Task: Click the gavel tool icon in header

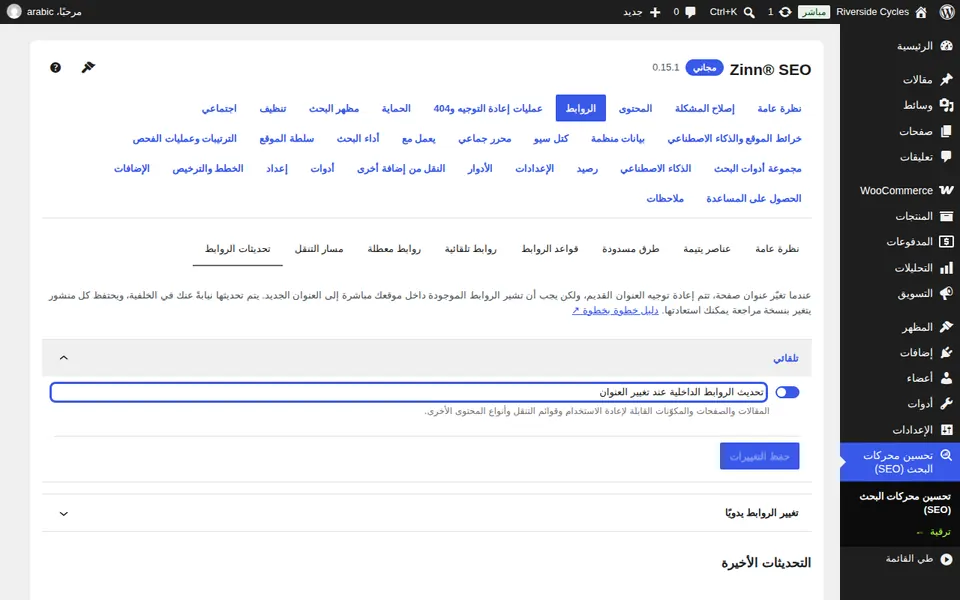Action: click(88, 67)
